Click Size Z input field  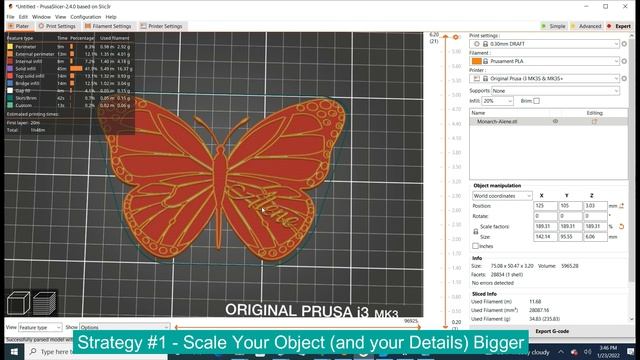pyautogui.click(x=595, y=237)
